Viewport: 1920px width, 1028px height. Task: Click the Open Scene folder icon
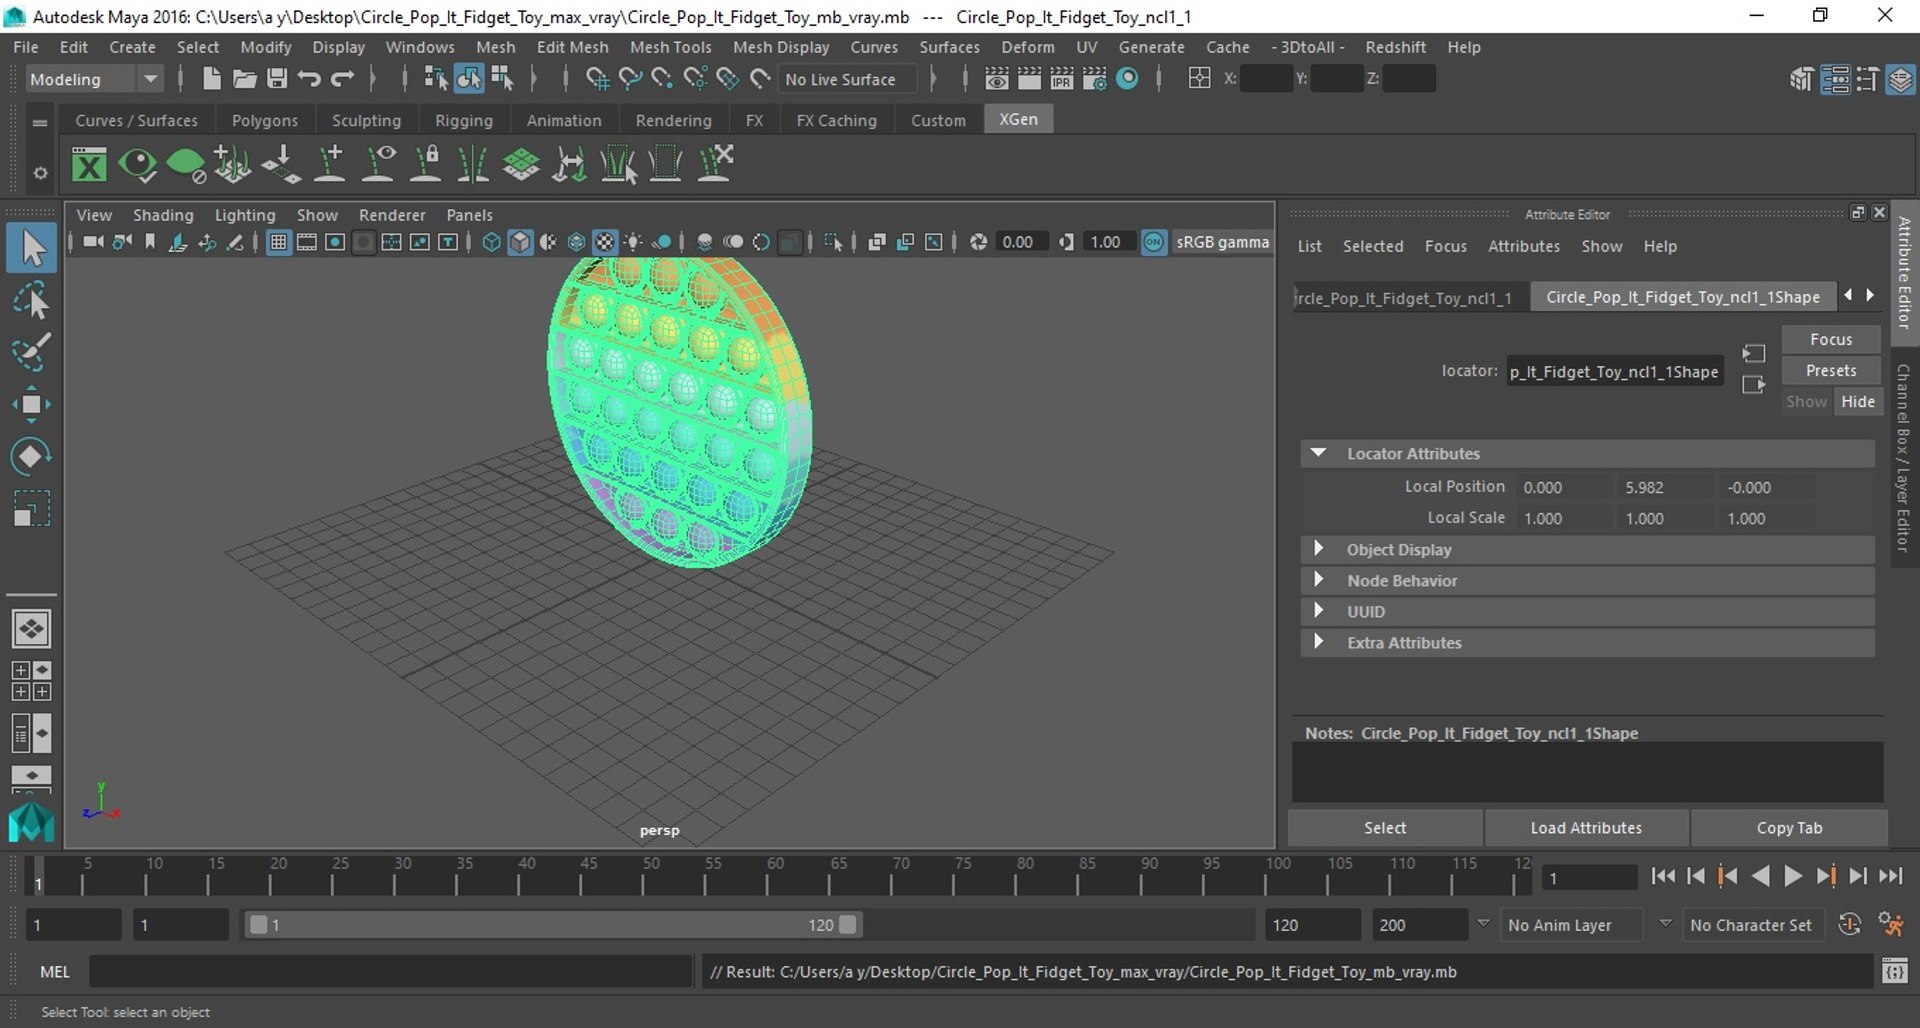click(244, 78)
